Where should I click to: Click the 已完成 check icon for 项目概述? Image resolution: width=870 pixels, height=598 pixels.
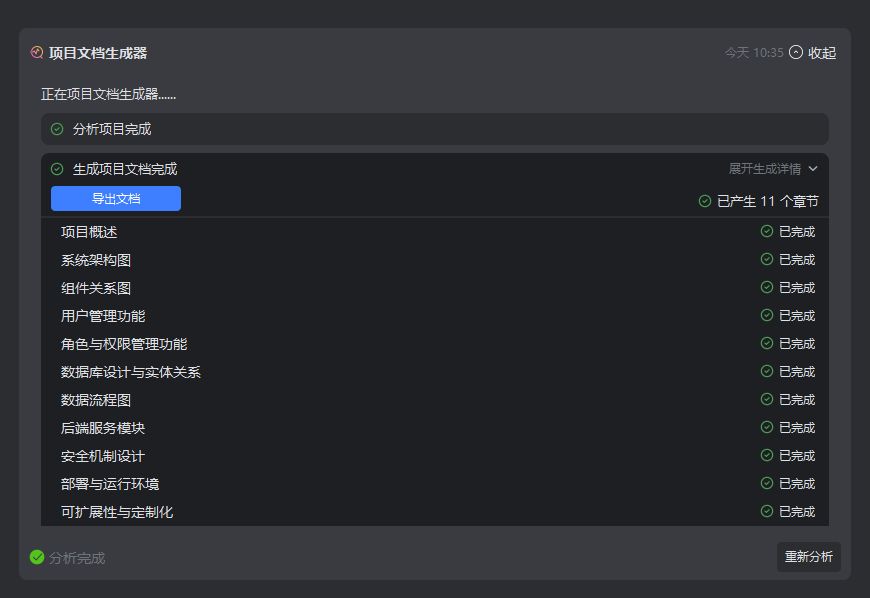point(767,231)
